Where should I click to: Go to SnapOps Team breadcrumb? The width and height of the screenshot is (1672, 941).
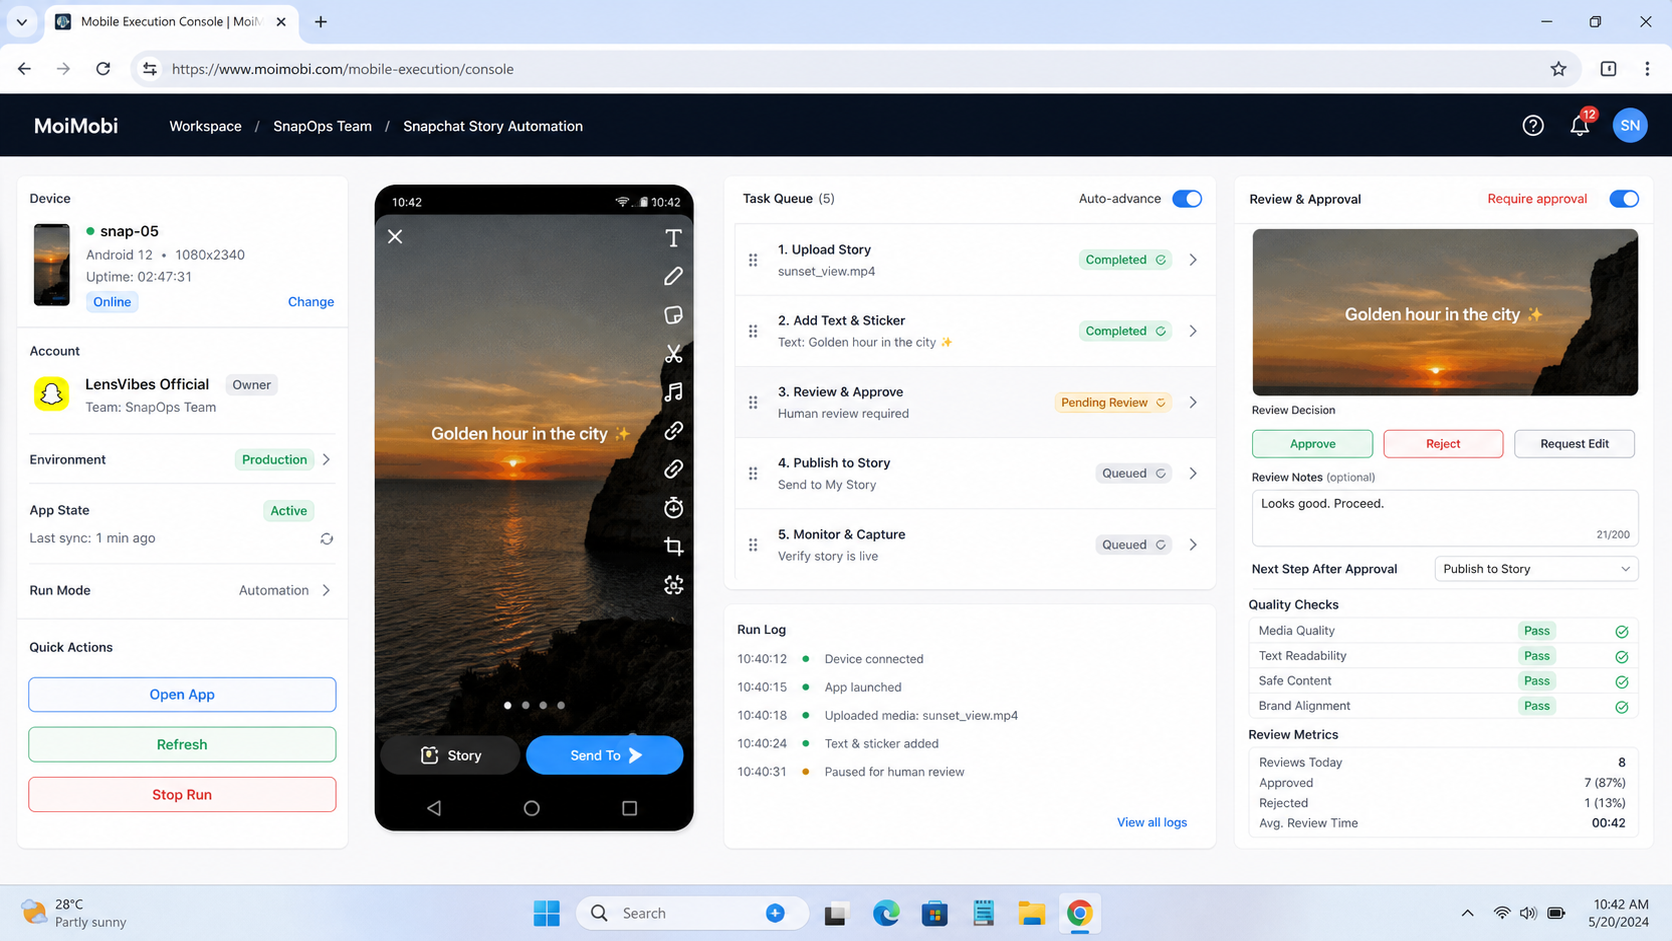322,126
